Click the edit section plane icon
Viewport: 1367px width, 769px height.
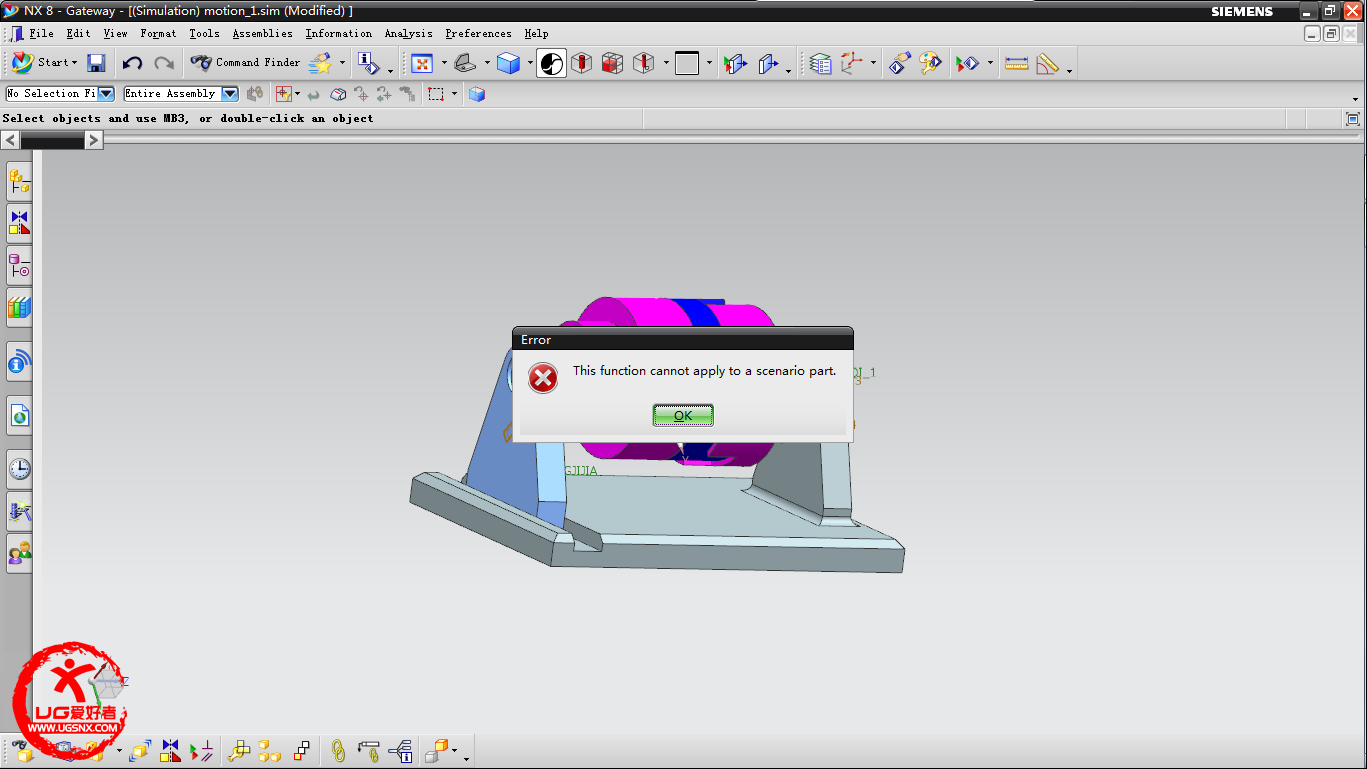735,63
